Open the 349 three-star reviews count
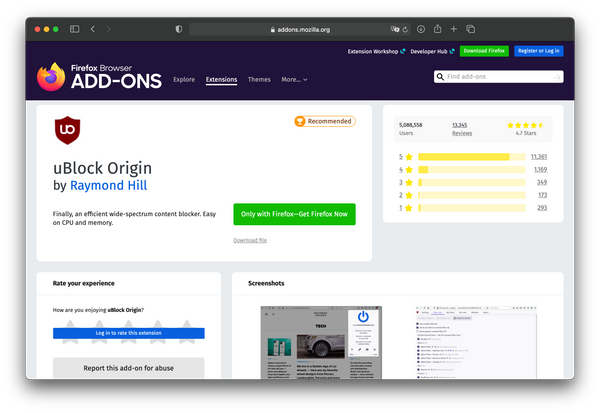 [542, 183]
